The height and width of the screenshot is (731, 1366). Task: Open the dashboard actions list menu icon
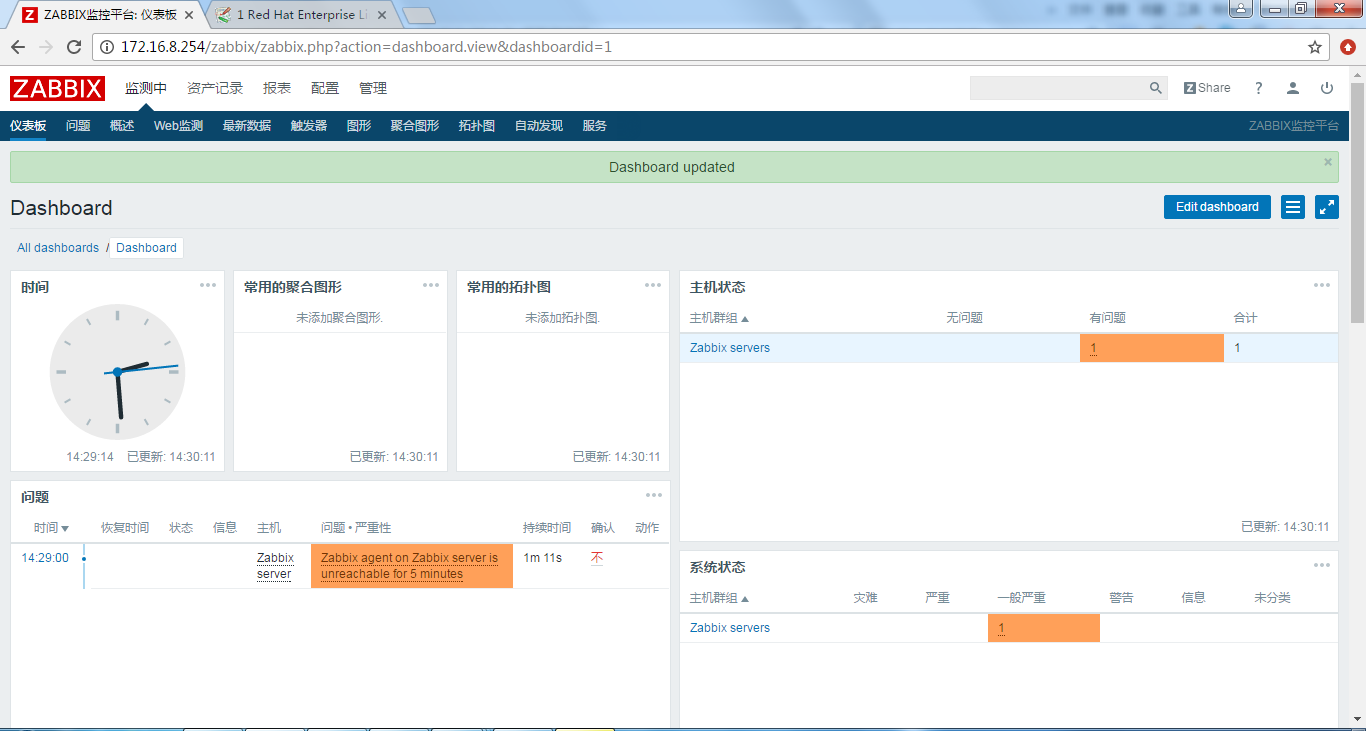click(x=1293, y=207)
